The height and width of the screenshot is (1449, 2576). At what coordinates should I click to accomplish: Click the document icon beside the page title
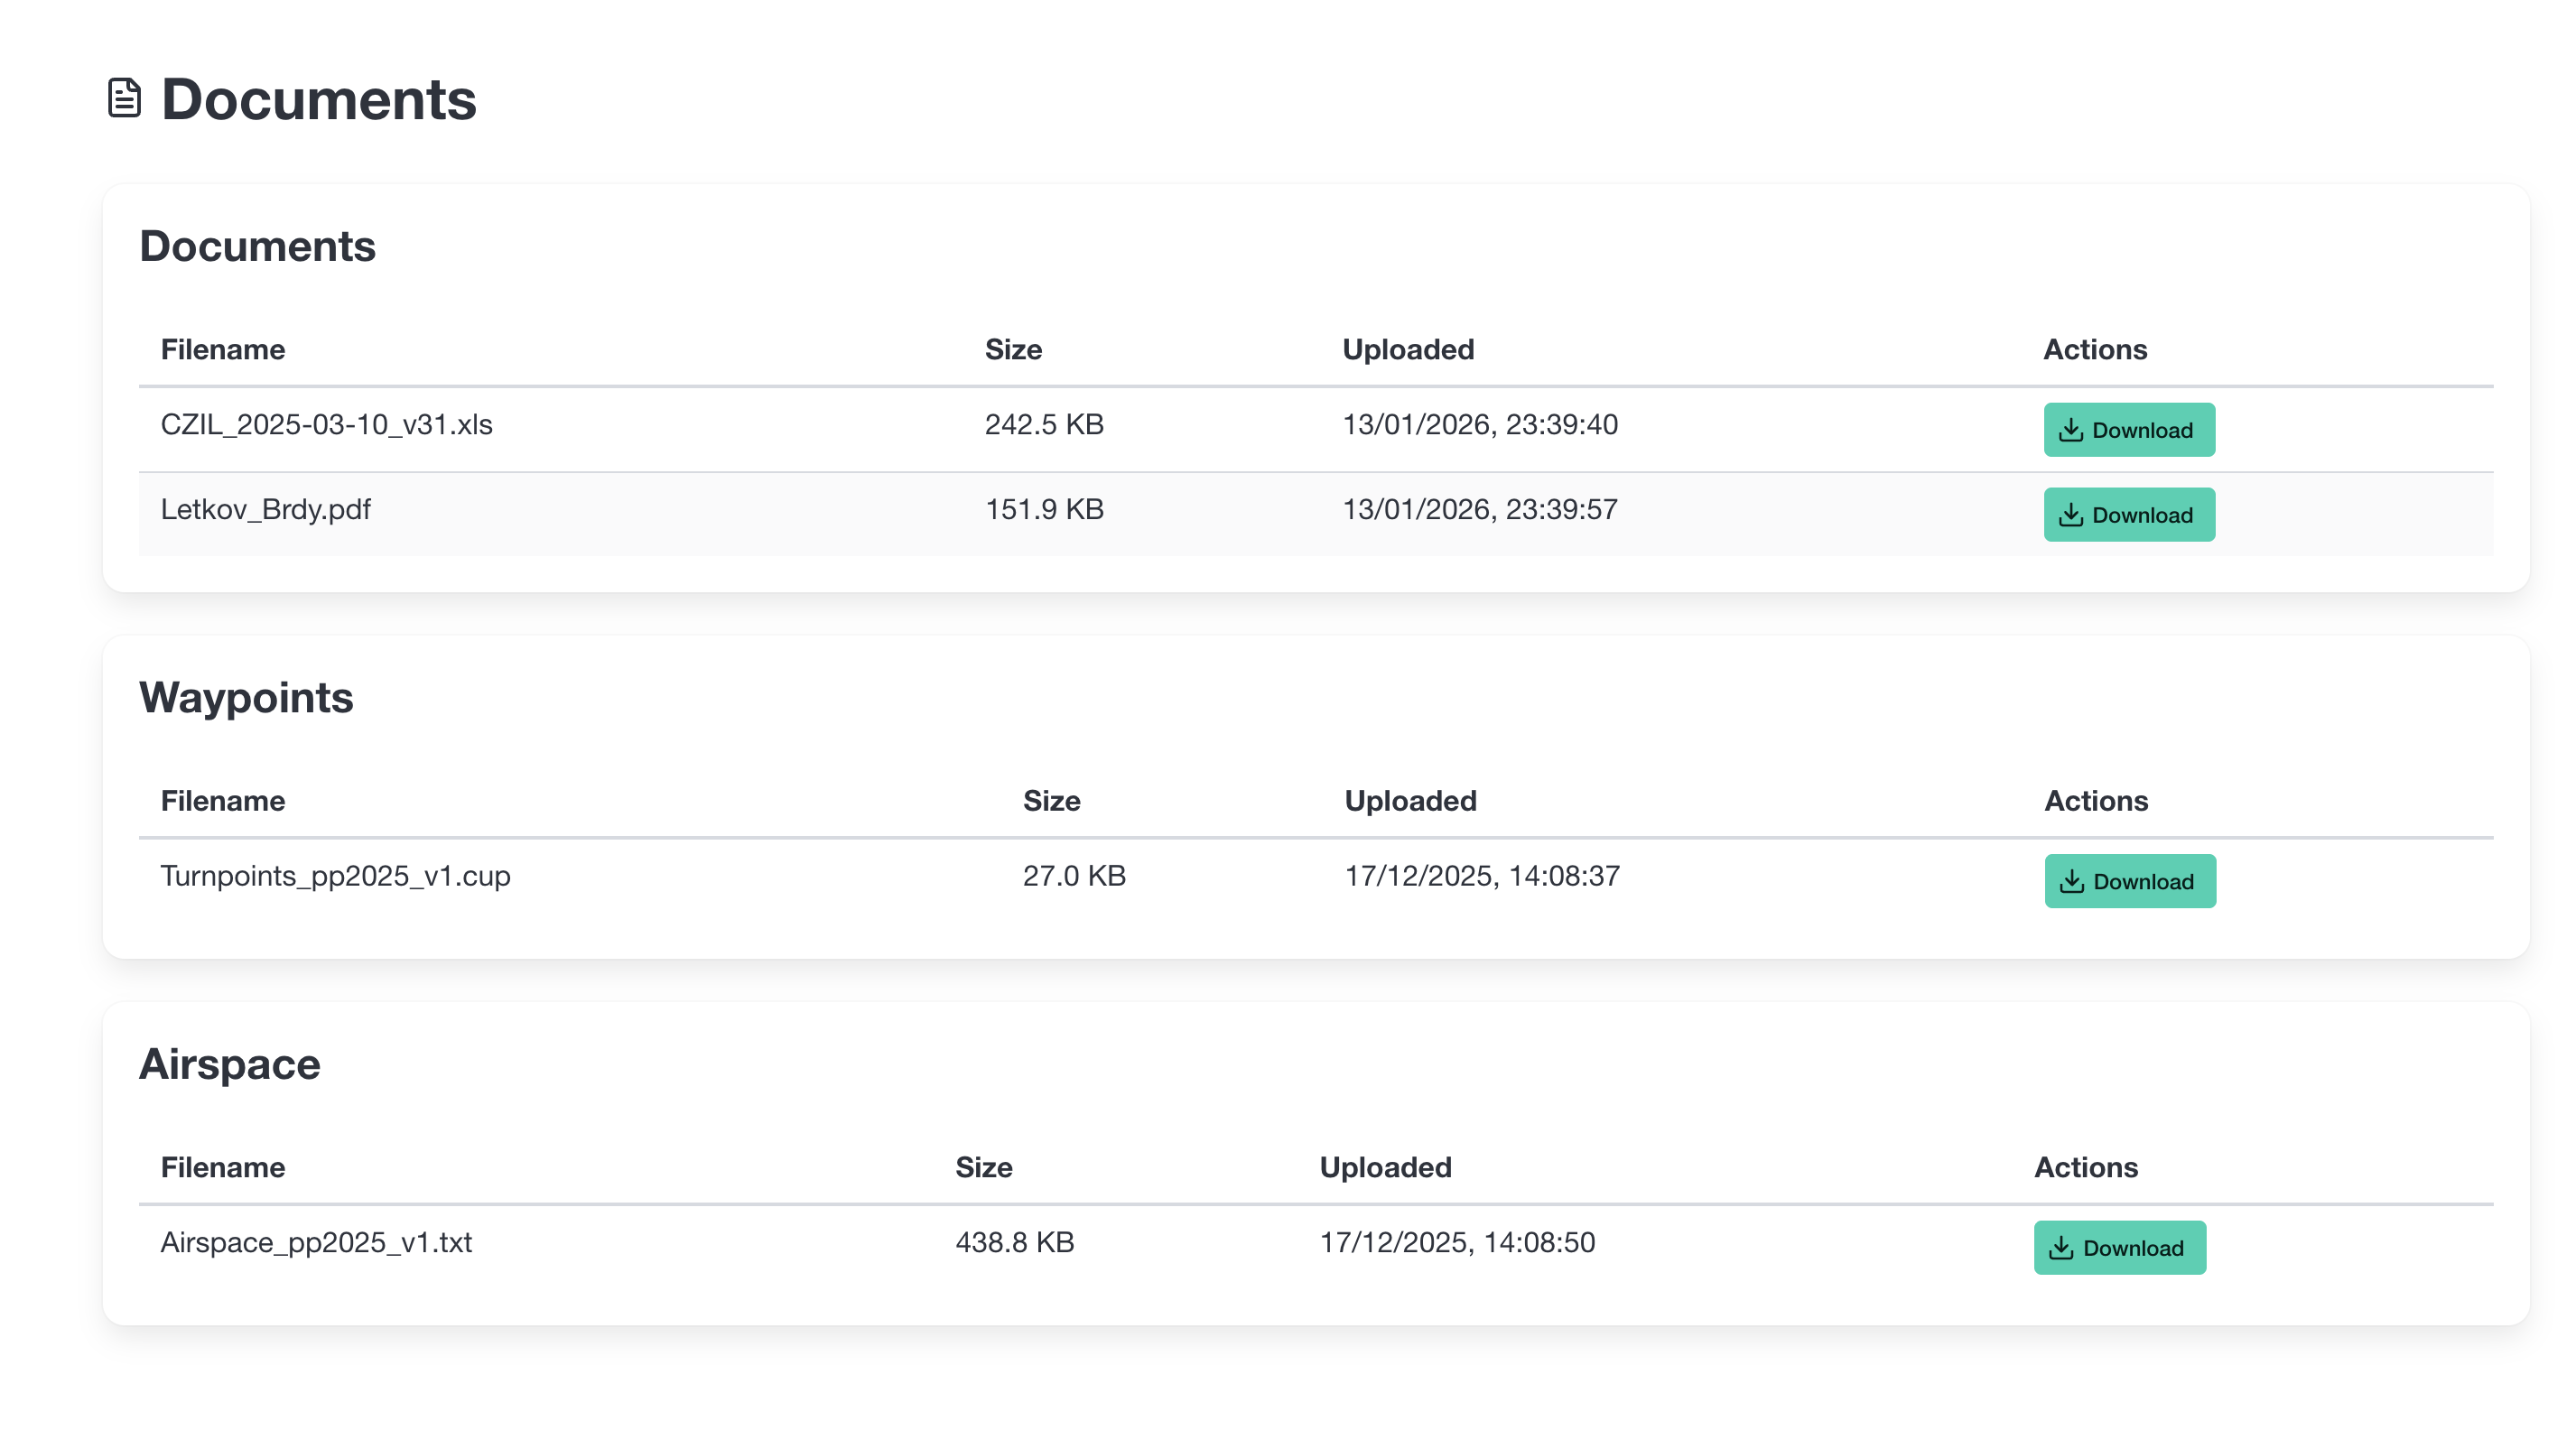(124, 98)
